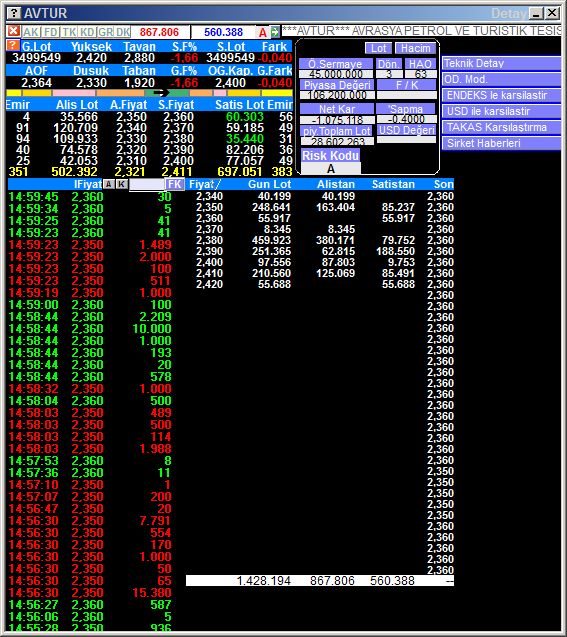This screenshot has height=637, width=567.
Task: Click the TK toolbar button
Action: pyautogui.click(x=69, y=32)
